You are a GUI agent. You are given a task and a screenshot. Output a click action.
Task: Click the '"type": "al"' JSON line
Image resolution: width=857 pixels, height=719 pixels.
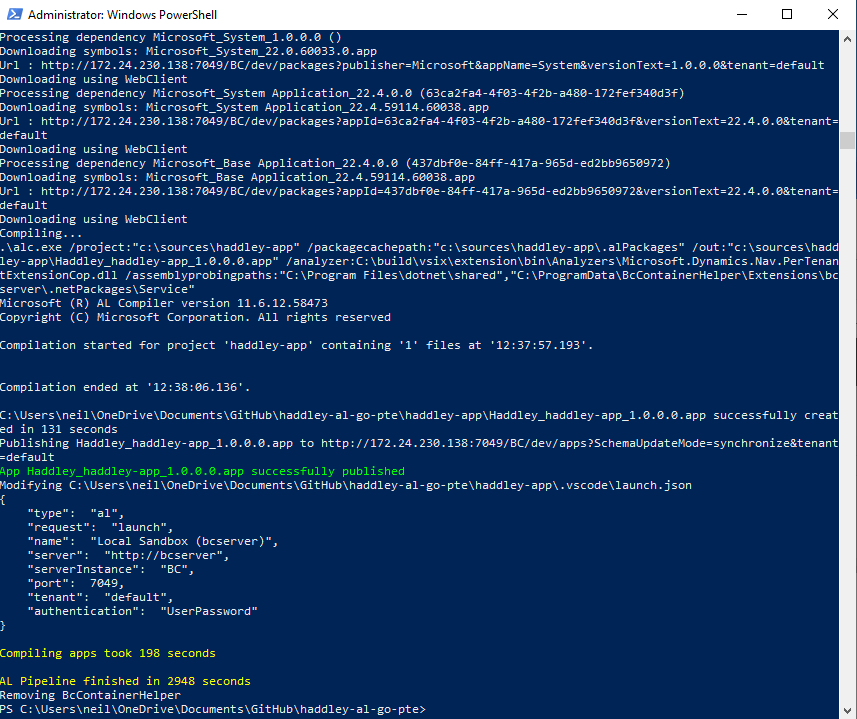coord(76,513)
